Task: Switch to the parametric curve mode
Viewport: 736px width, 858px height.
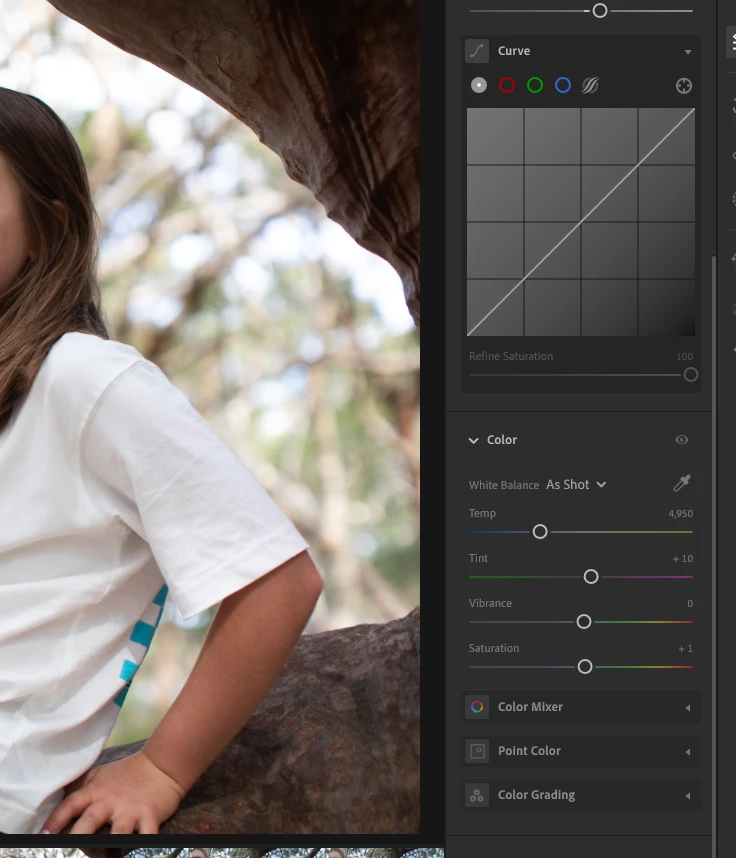Action: pyautogui.click(x=590, y=85)
